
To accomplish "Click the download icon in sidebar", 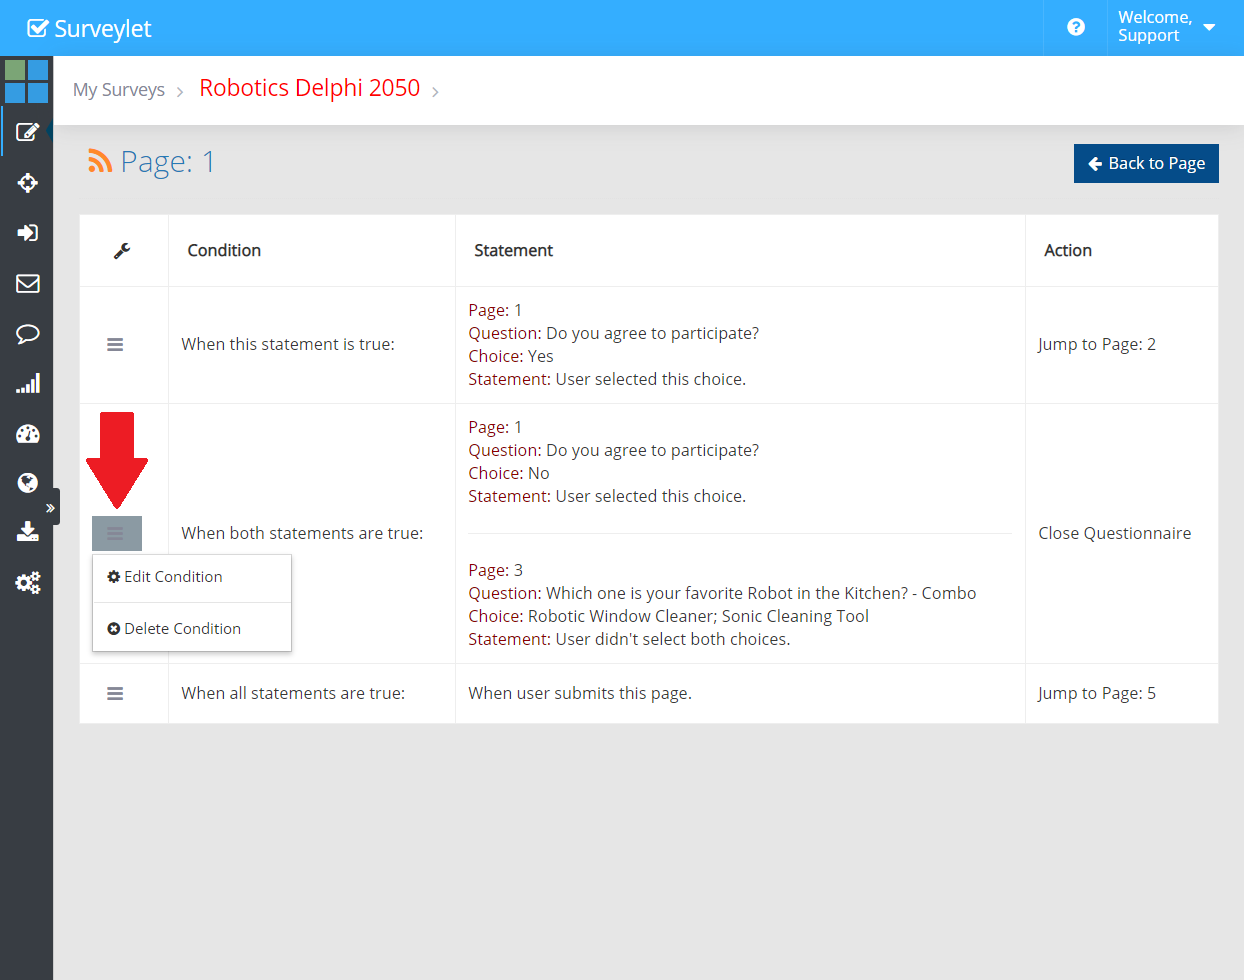I will (27, 532).
